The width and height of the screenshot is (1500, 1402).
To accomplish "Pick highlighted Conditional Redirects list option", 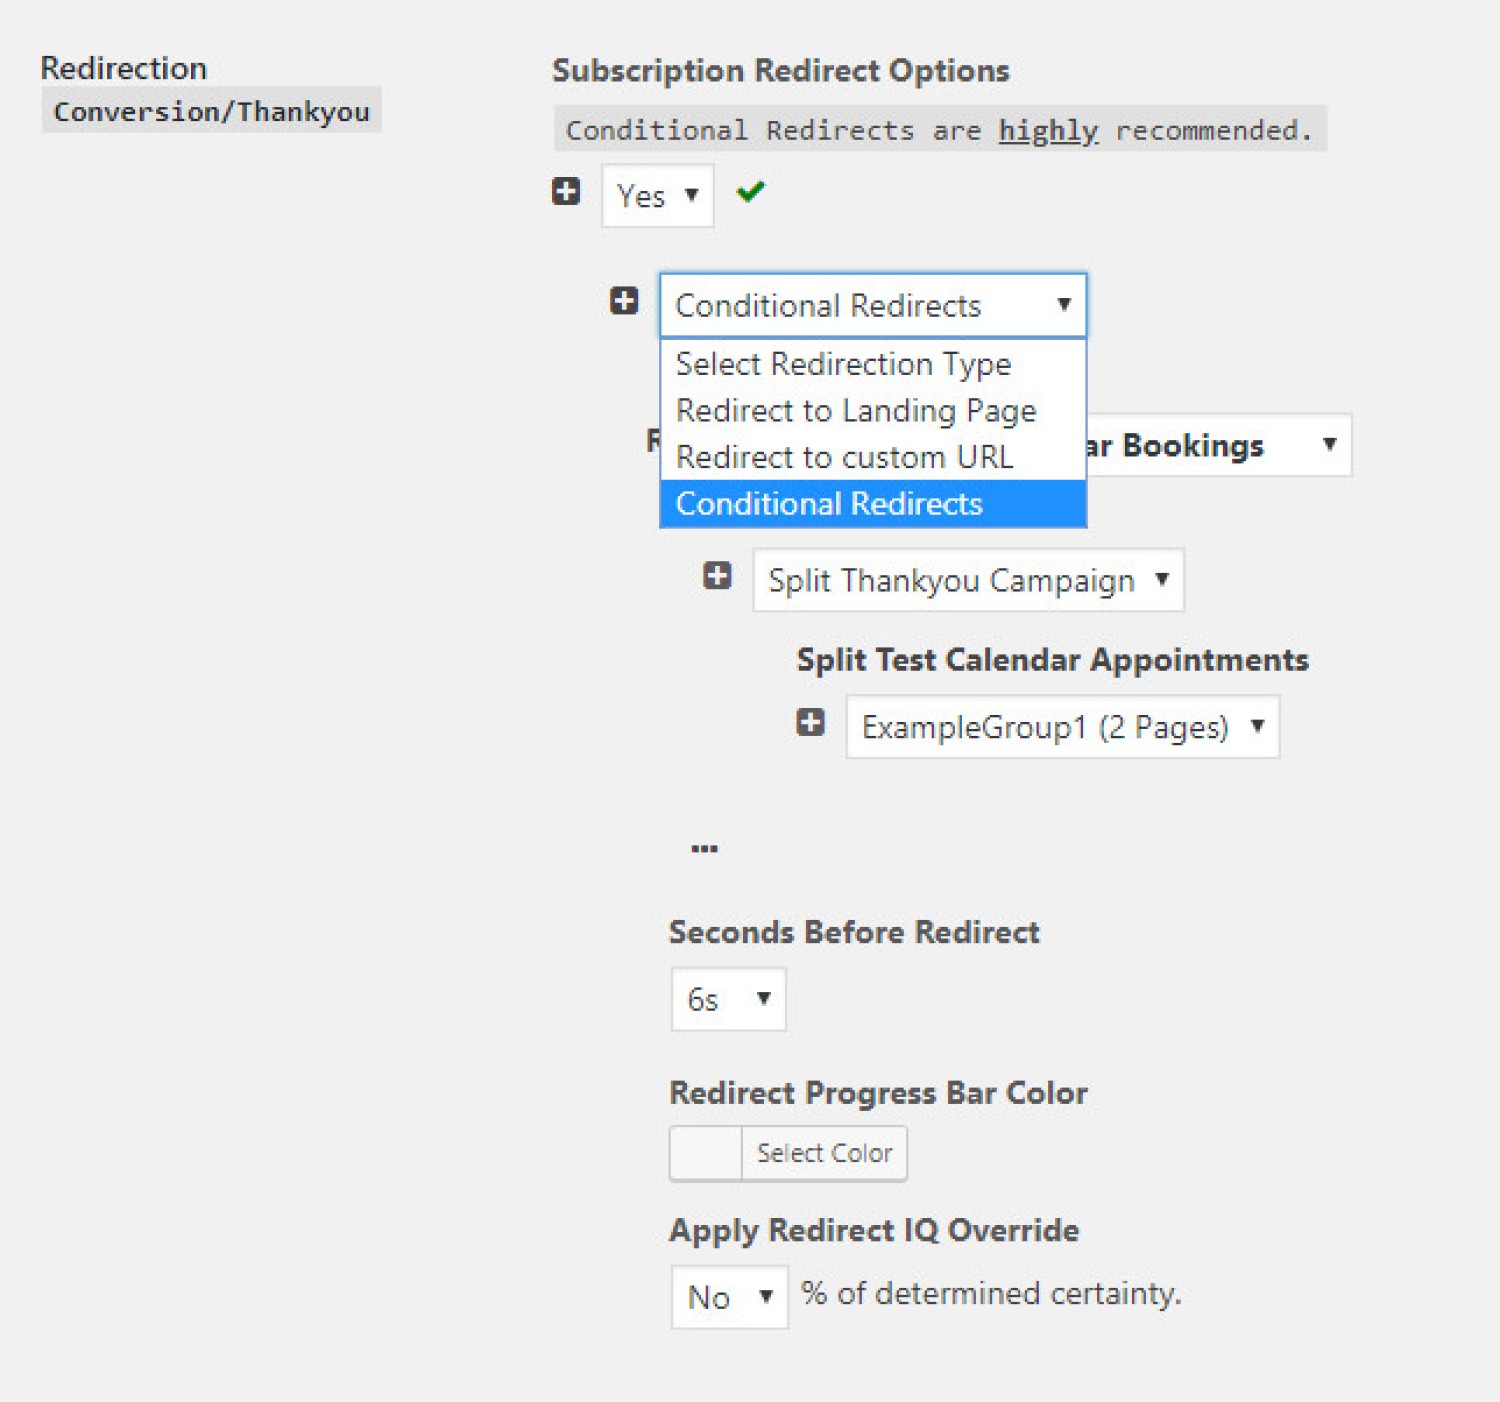I will click(829, 504).
